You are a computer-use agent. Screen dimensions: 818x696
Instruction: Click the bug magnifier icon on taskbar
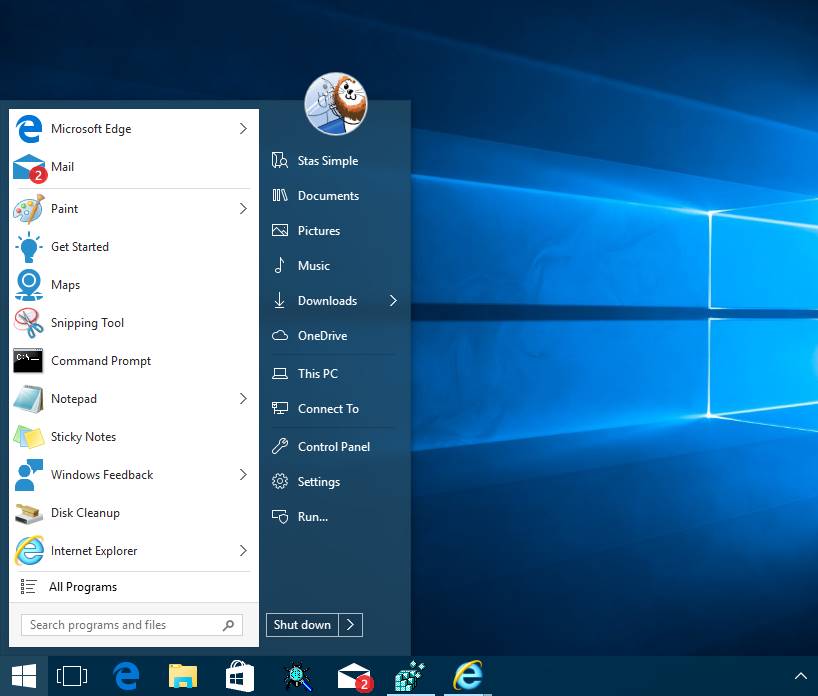click(297, 676)
